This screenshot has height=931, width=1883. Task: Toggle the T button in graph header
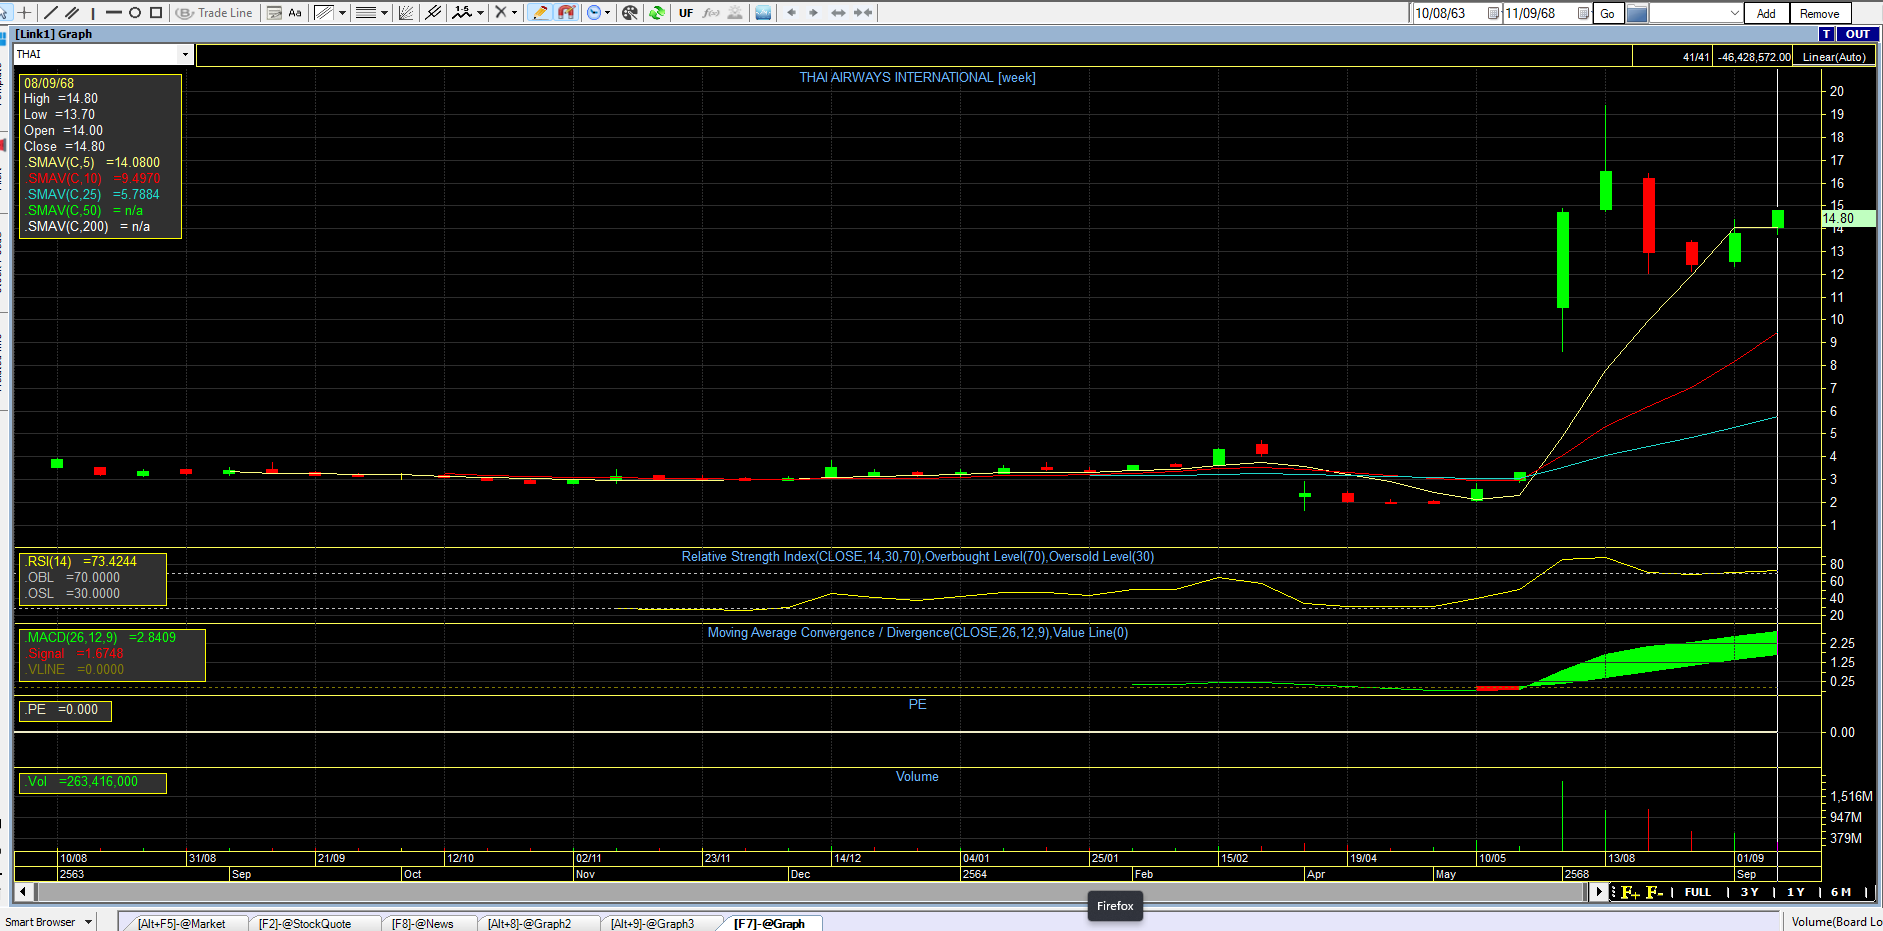[1826, 34]
